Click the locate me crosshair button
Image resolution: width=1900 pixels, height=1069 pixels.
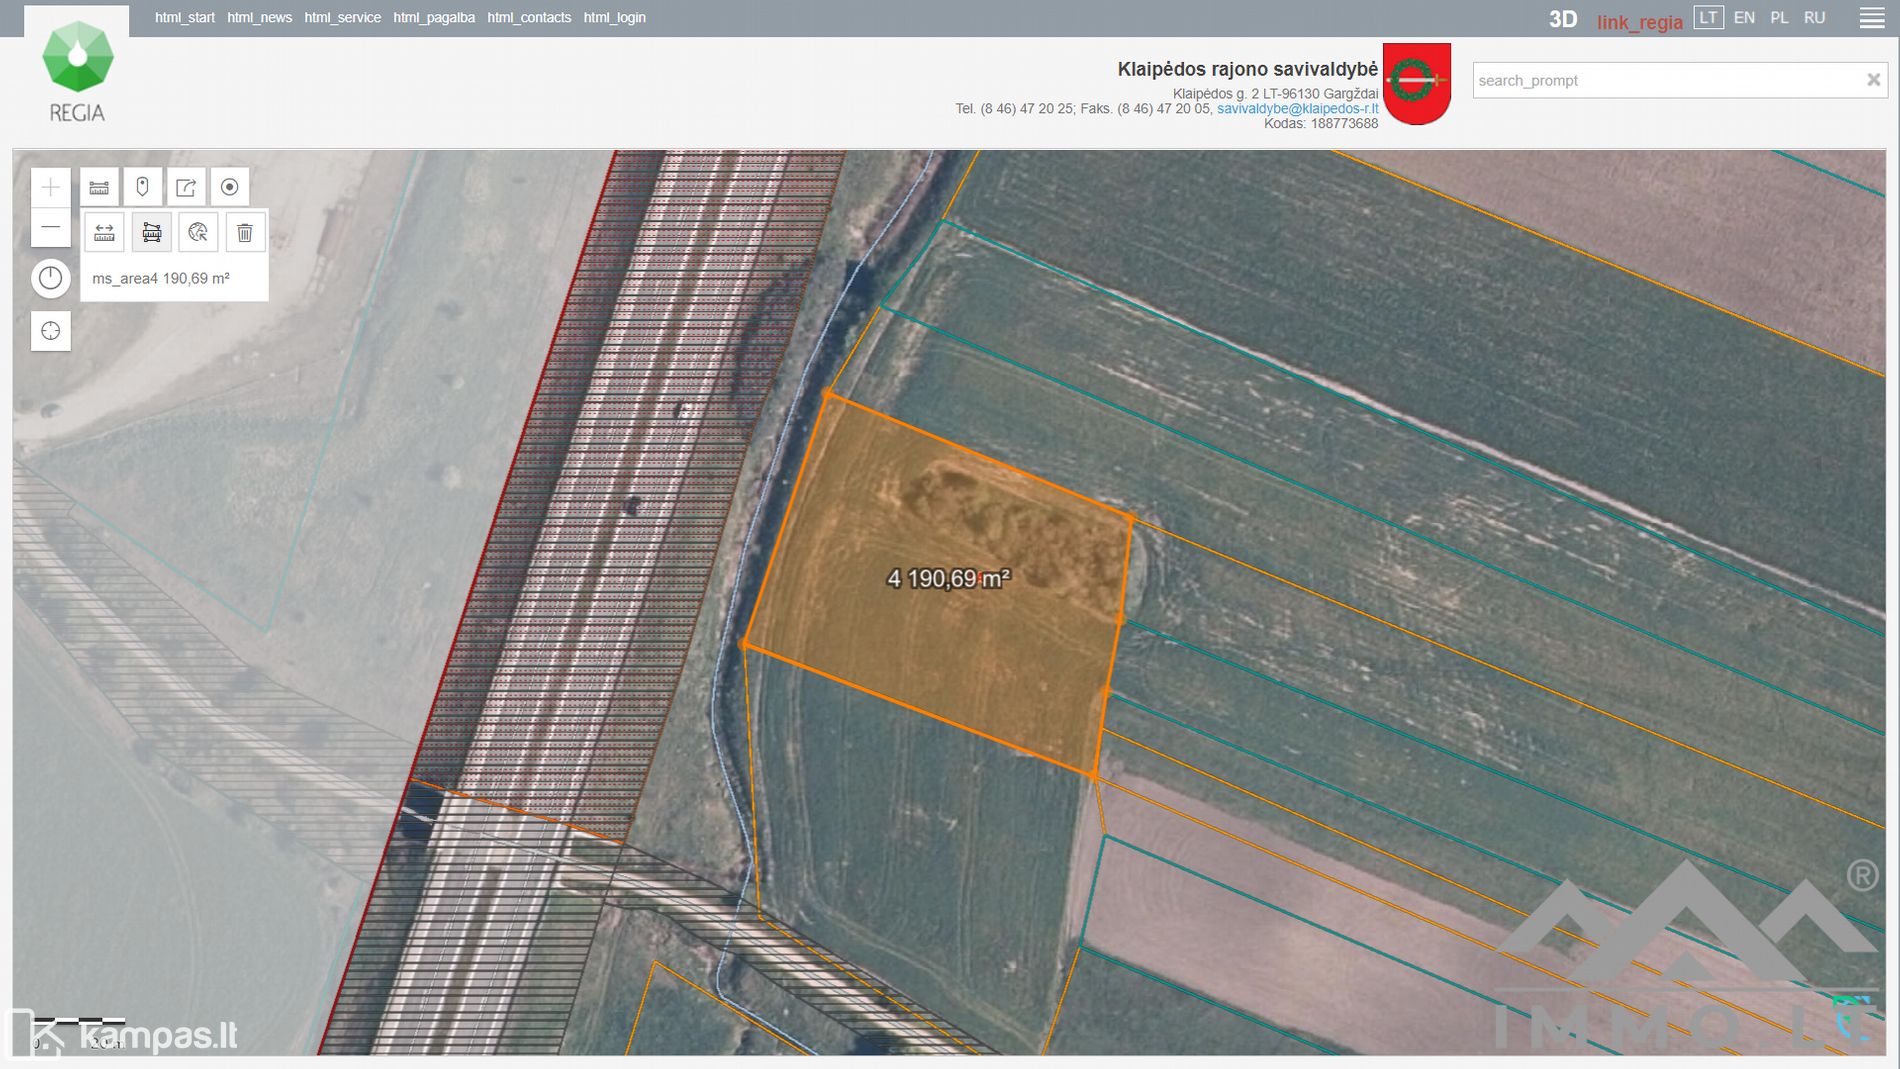(x=51, y=331)
